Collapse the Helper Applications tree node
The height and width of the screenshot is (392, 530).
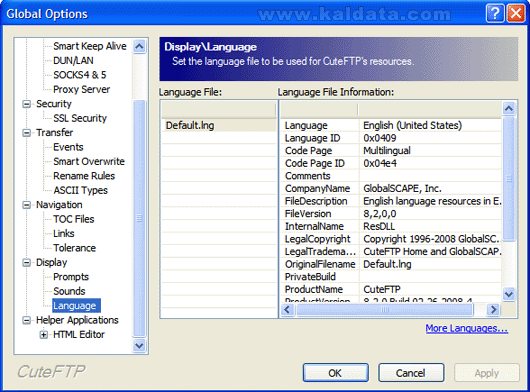tap(26, 320)
